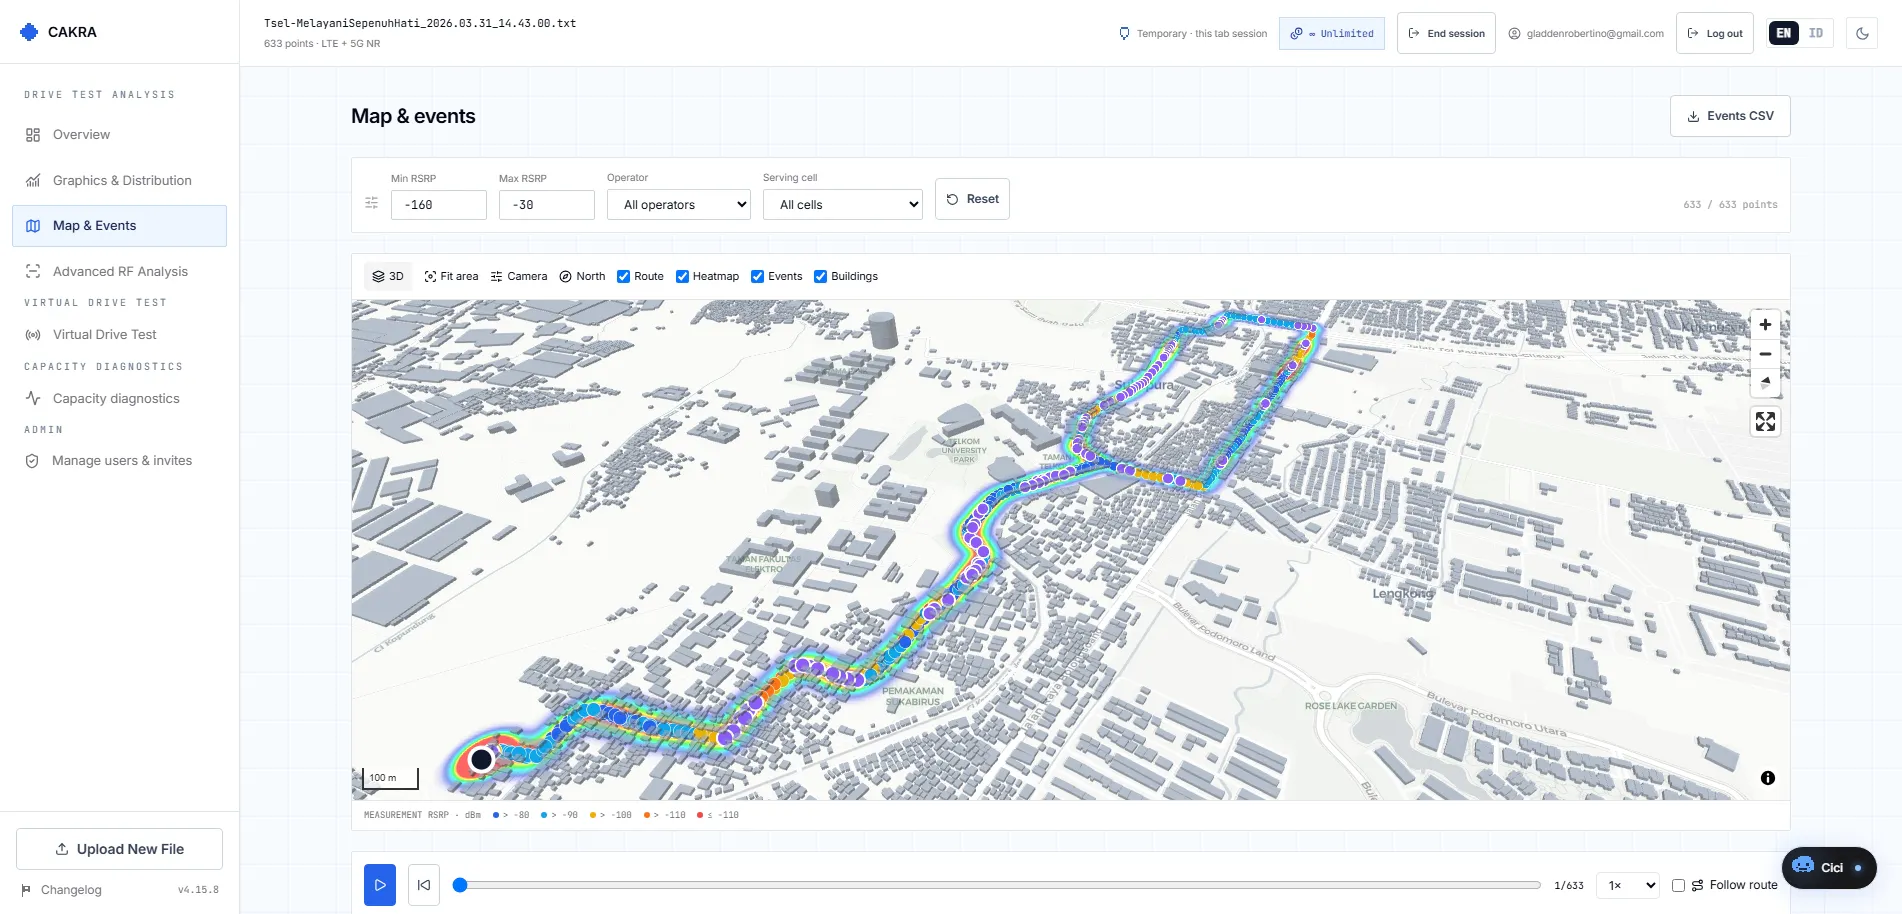
Task: Toggle dark mode moon icon
Action: click(x=1862, y=33)
